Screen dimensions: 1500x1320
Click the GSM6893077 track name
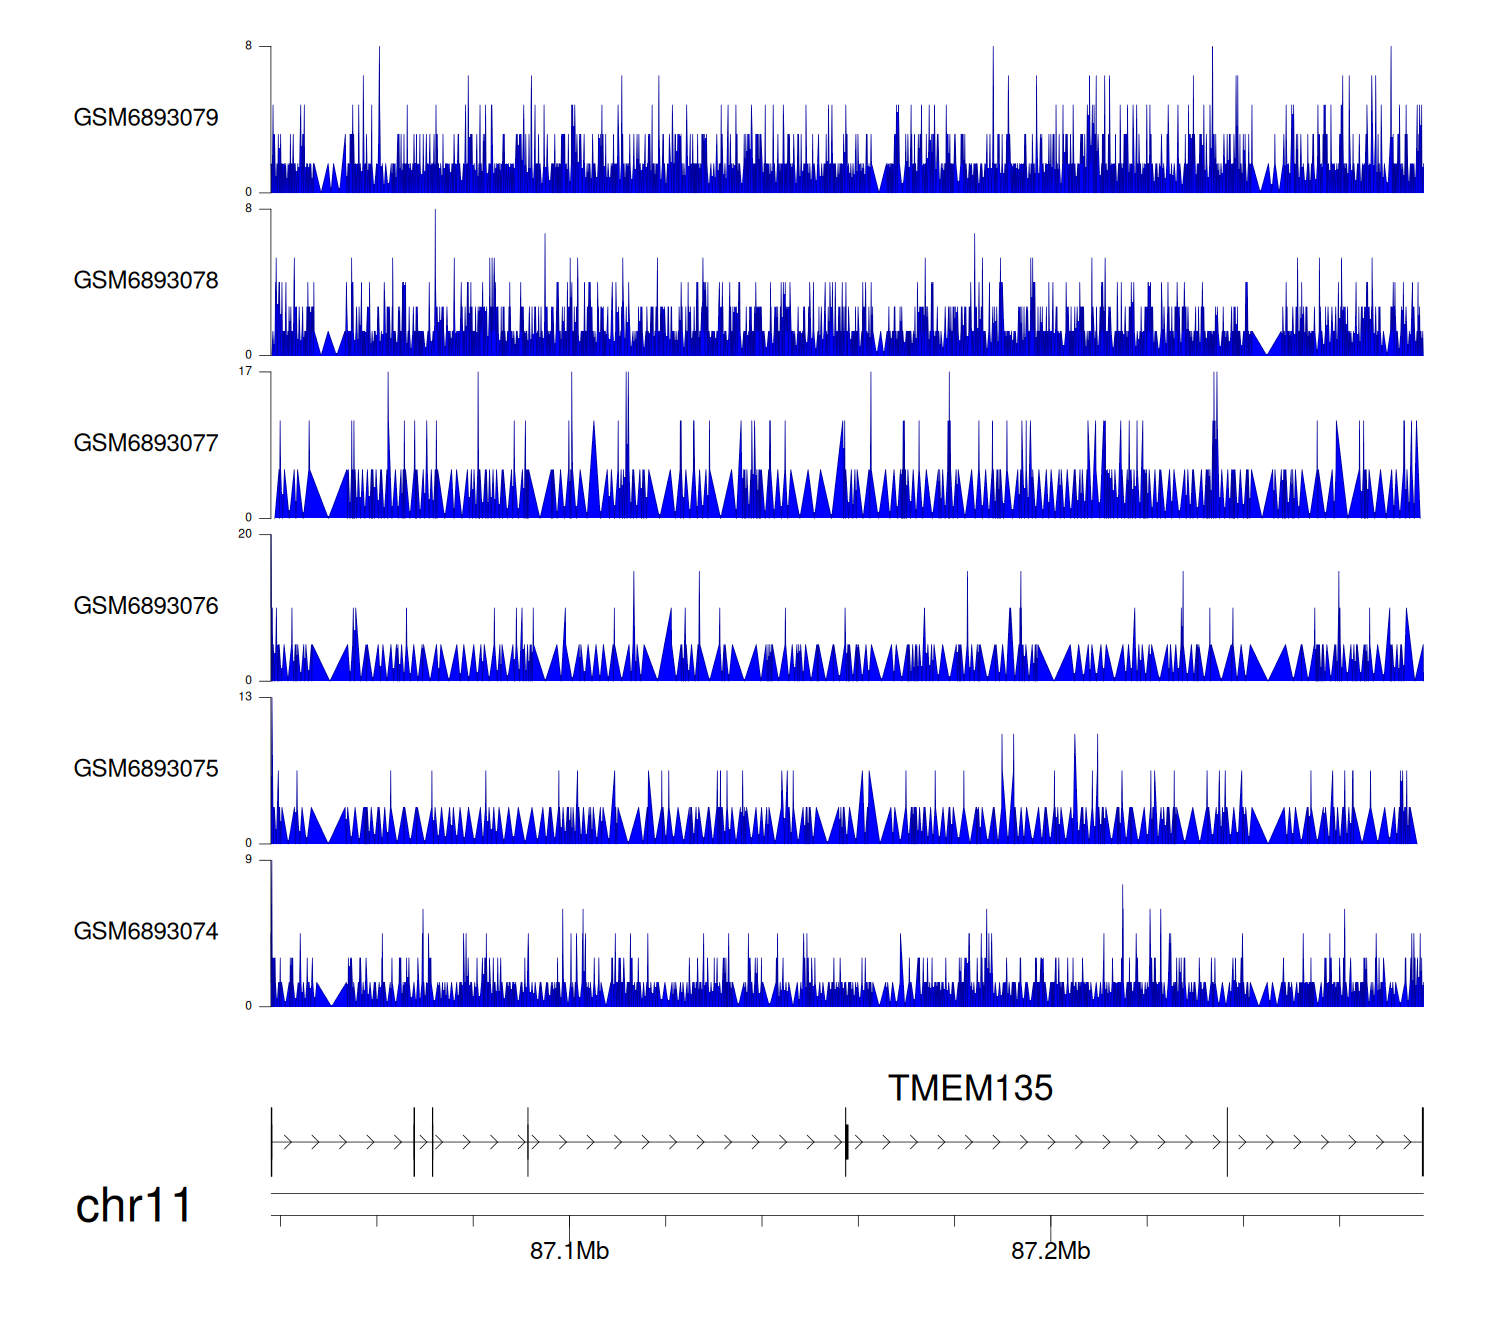tap(146, 443)
